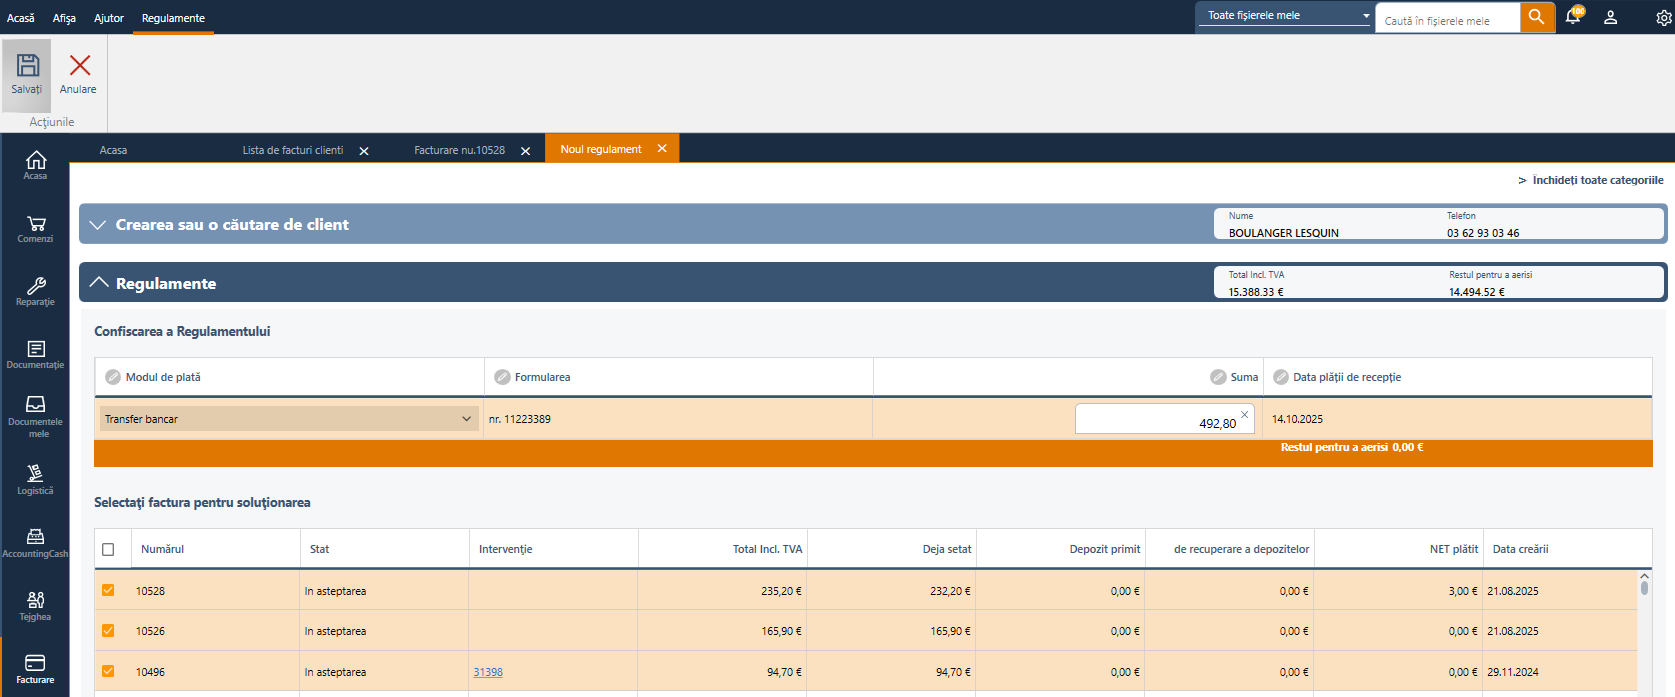Open user account profile icon
Image resolution: width=1675 pixels, height=697 pixels.
[1611, 17]
